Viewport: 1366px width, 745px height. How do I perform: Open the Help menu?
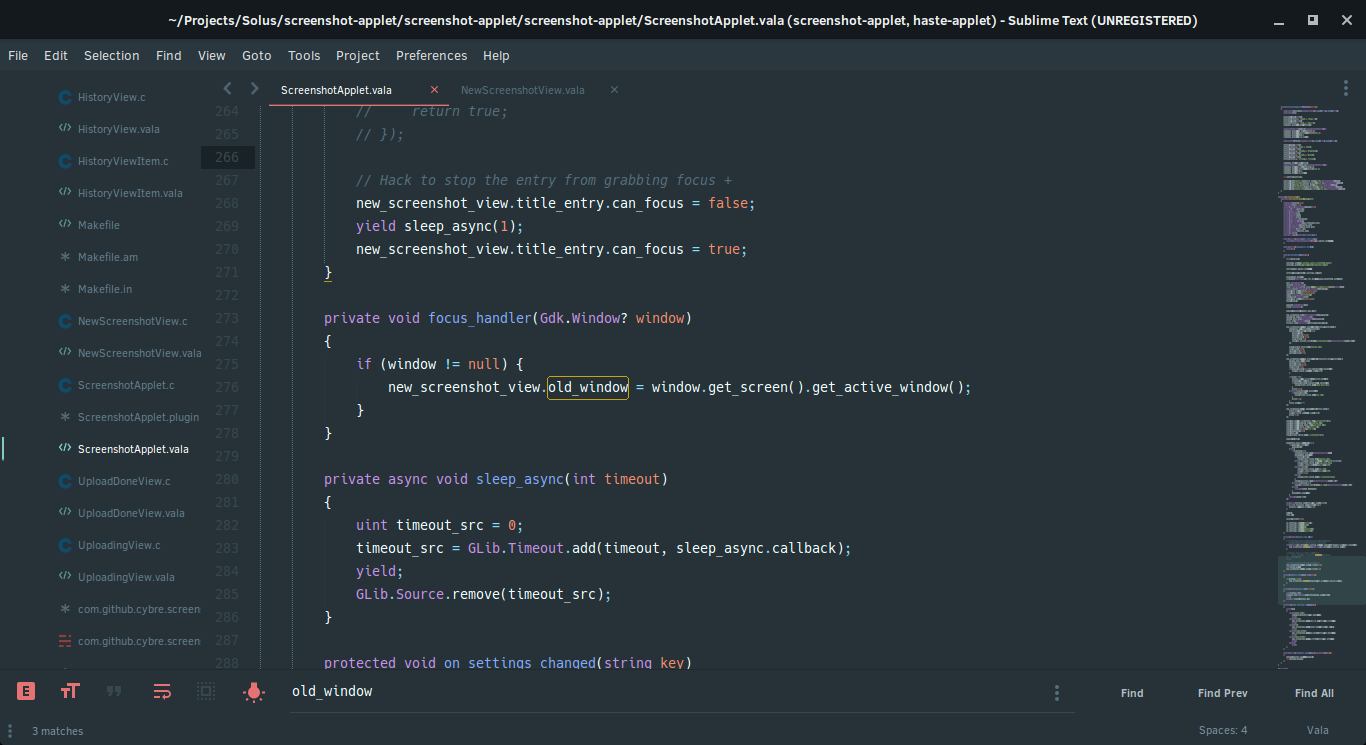pyautogui.click(x=496, y=56)
